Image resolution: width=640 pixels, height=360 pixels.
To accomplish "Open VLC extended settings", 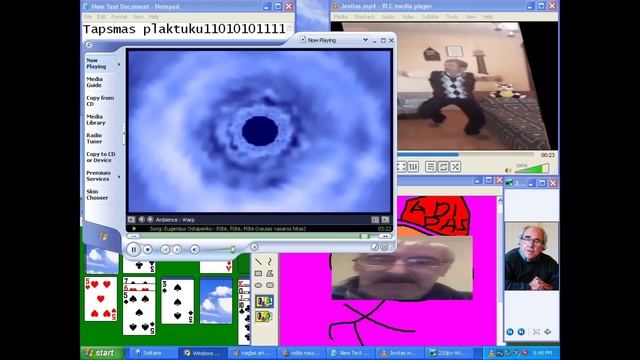I will point(413,167).
